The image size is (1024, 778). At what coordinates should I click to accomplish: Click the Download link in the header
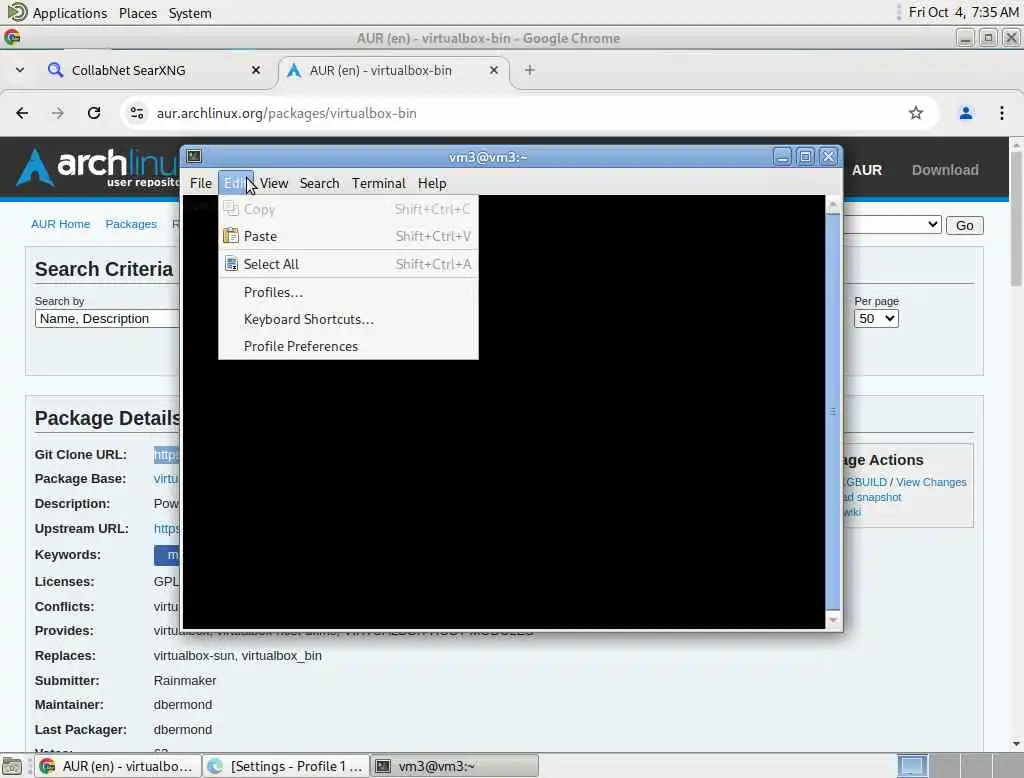pyautogui.click(x=945, y=170)
